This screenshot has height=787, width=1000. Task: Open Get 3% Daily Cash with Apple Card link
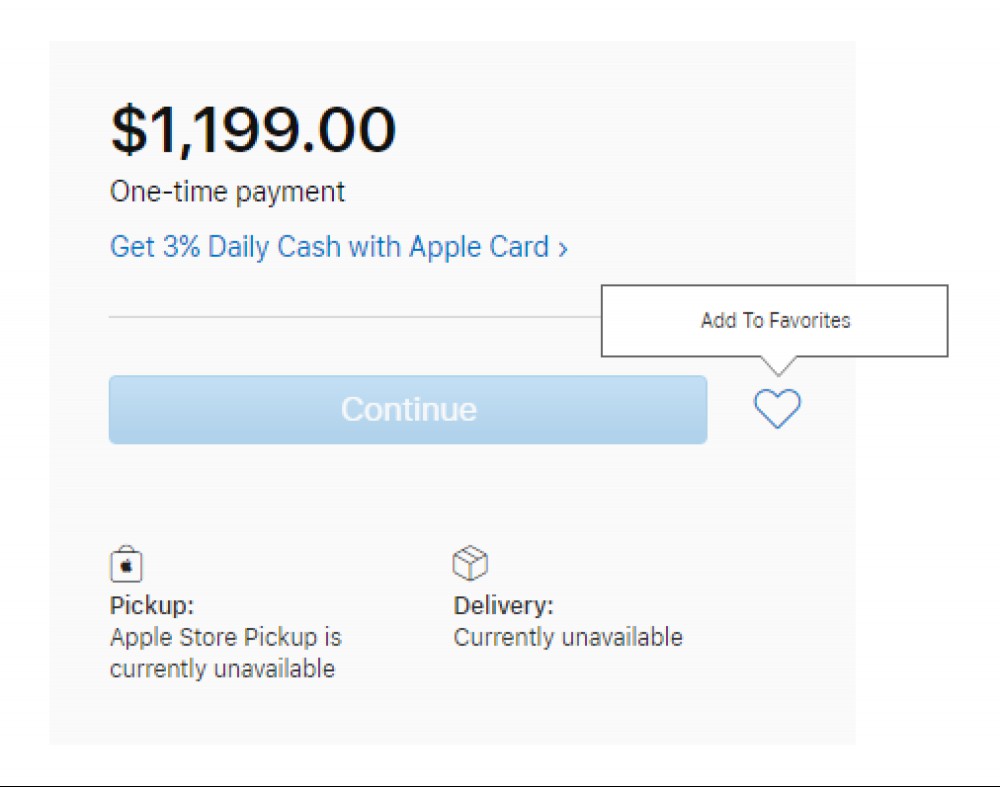click(x=339, y=247)
